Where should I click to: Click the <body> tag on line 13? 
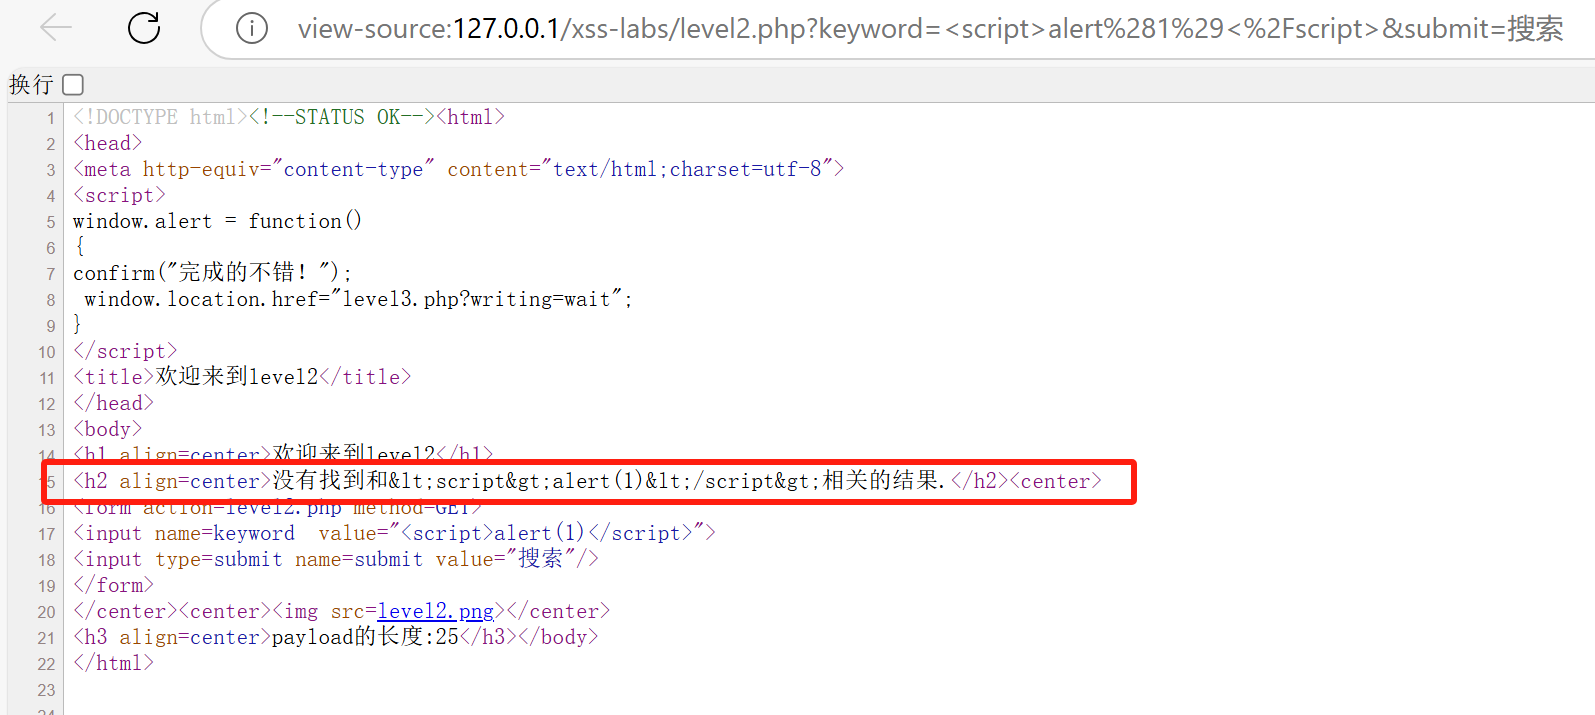[107, 429]
